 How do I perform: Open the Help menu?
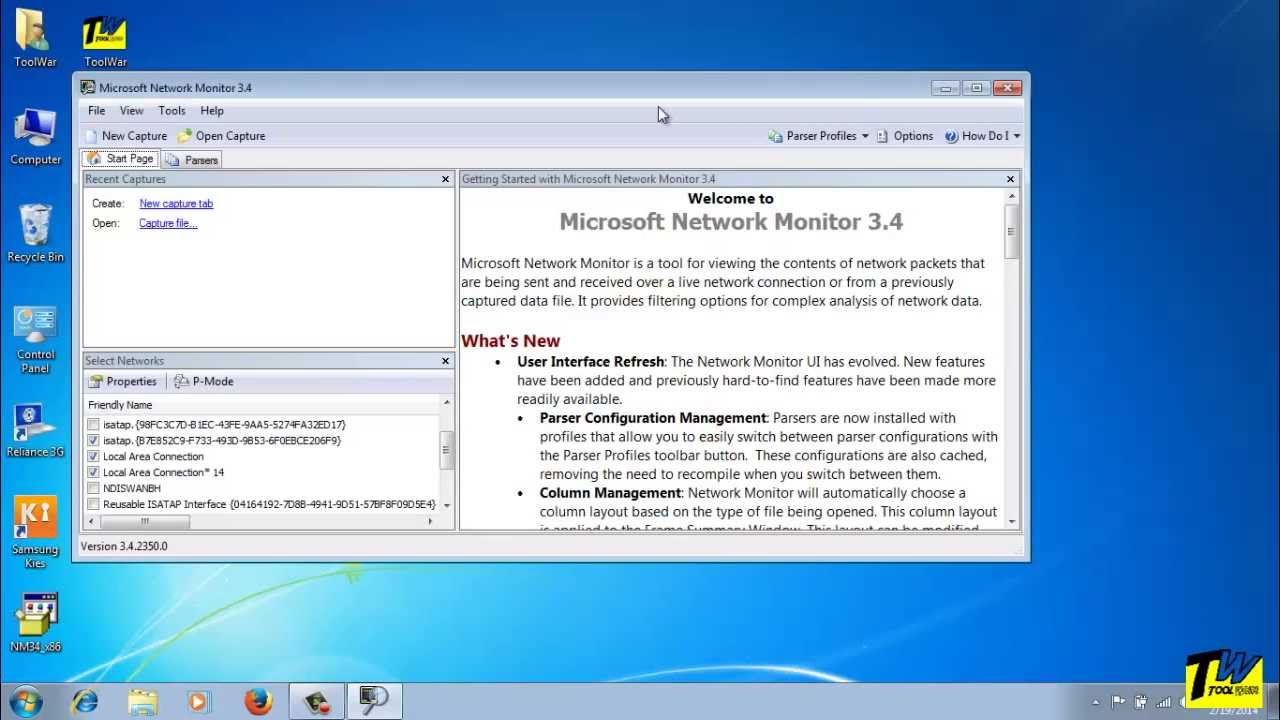(x=212, y=111)
